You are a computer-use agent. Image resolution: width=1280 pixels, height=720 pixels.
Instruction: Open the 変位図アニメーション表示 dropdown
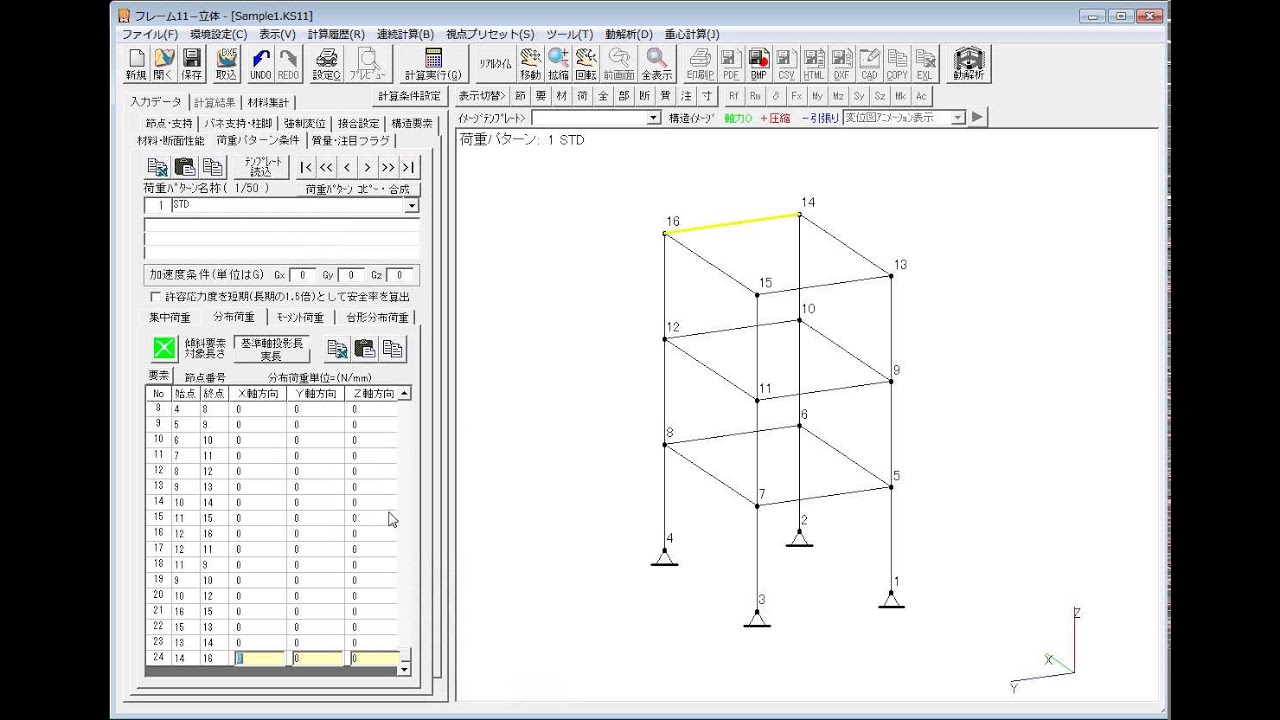click(x=958, y=118)
